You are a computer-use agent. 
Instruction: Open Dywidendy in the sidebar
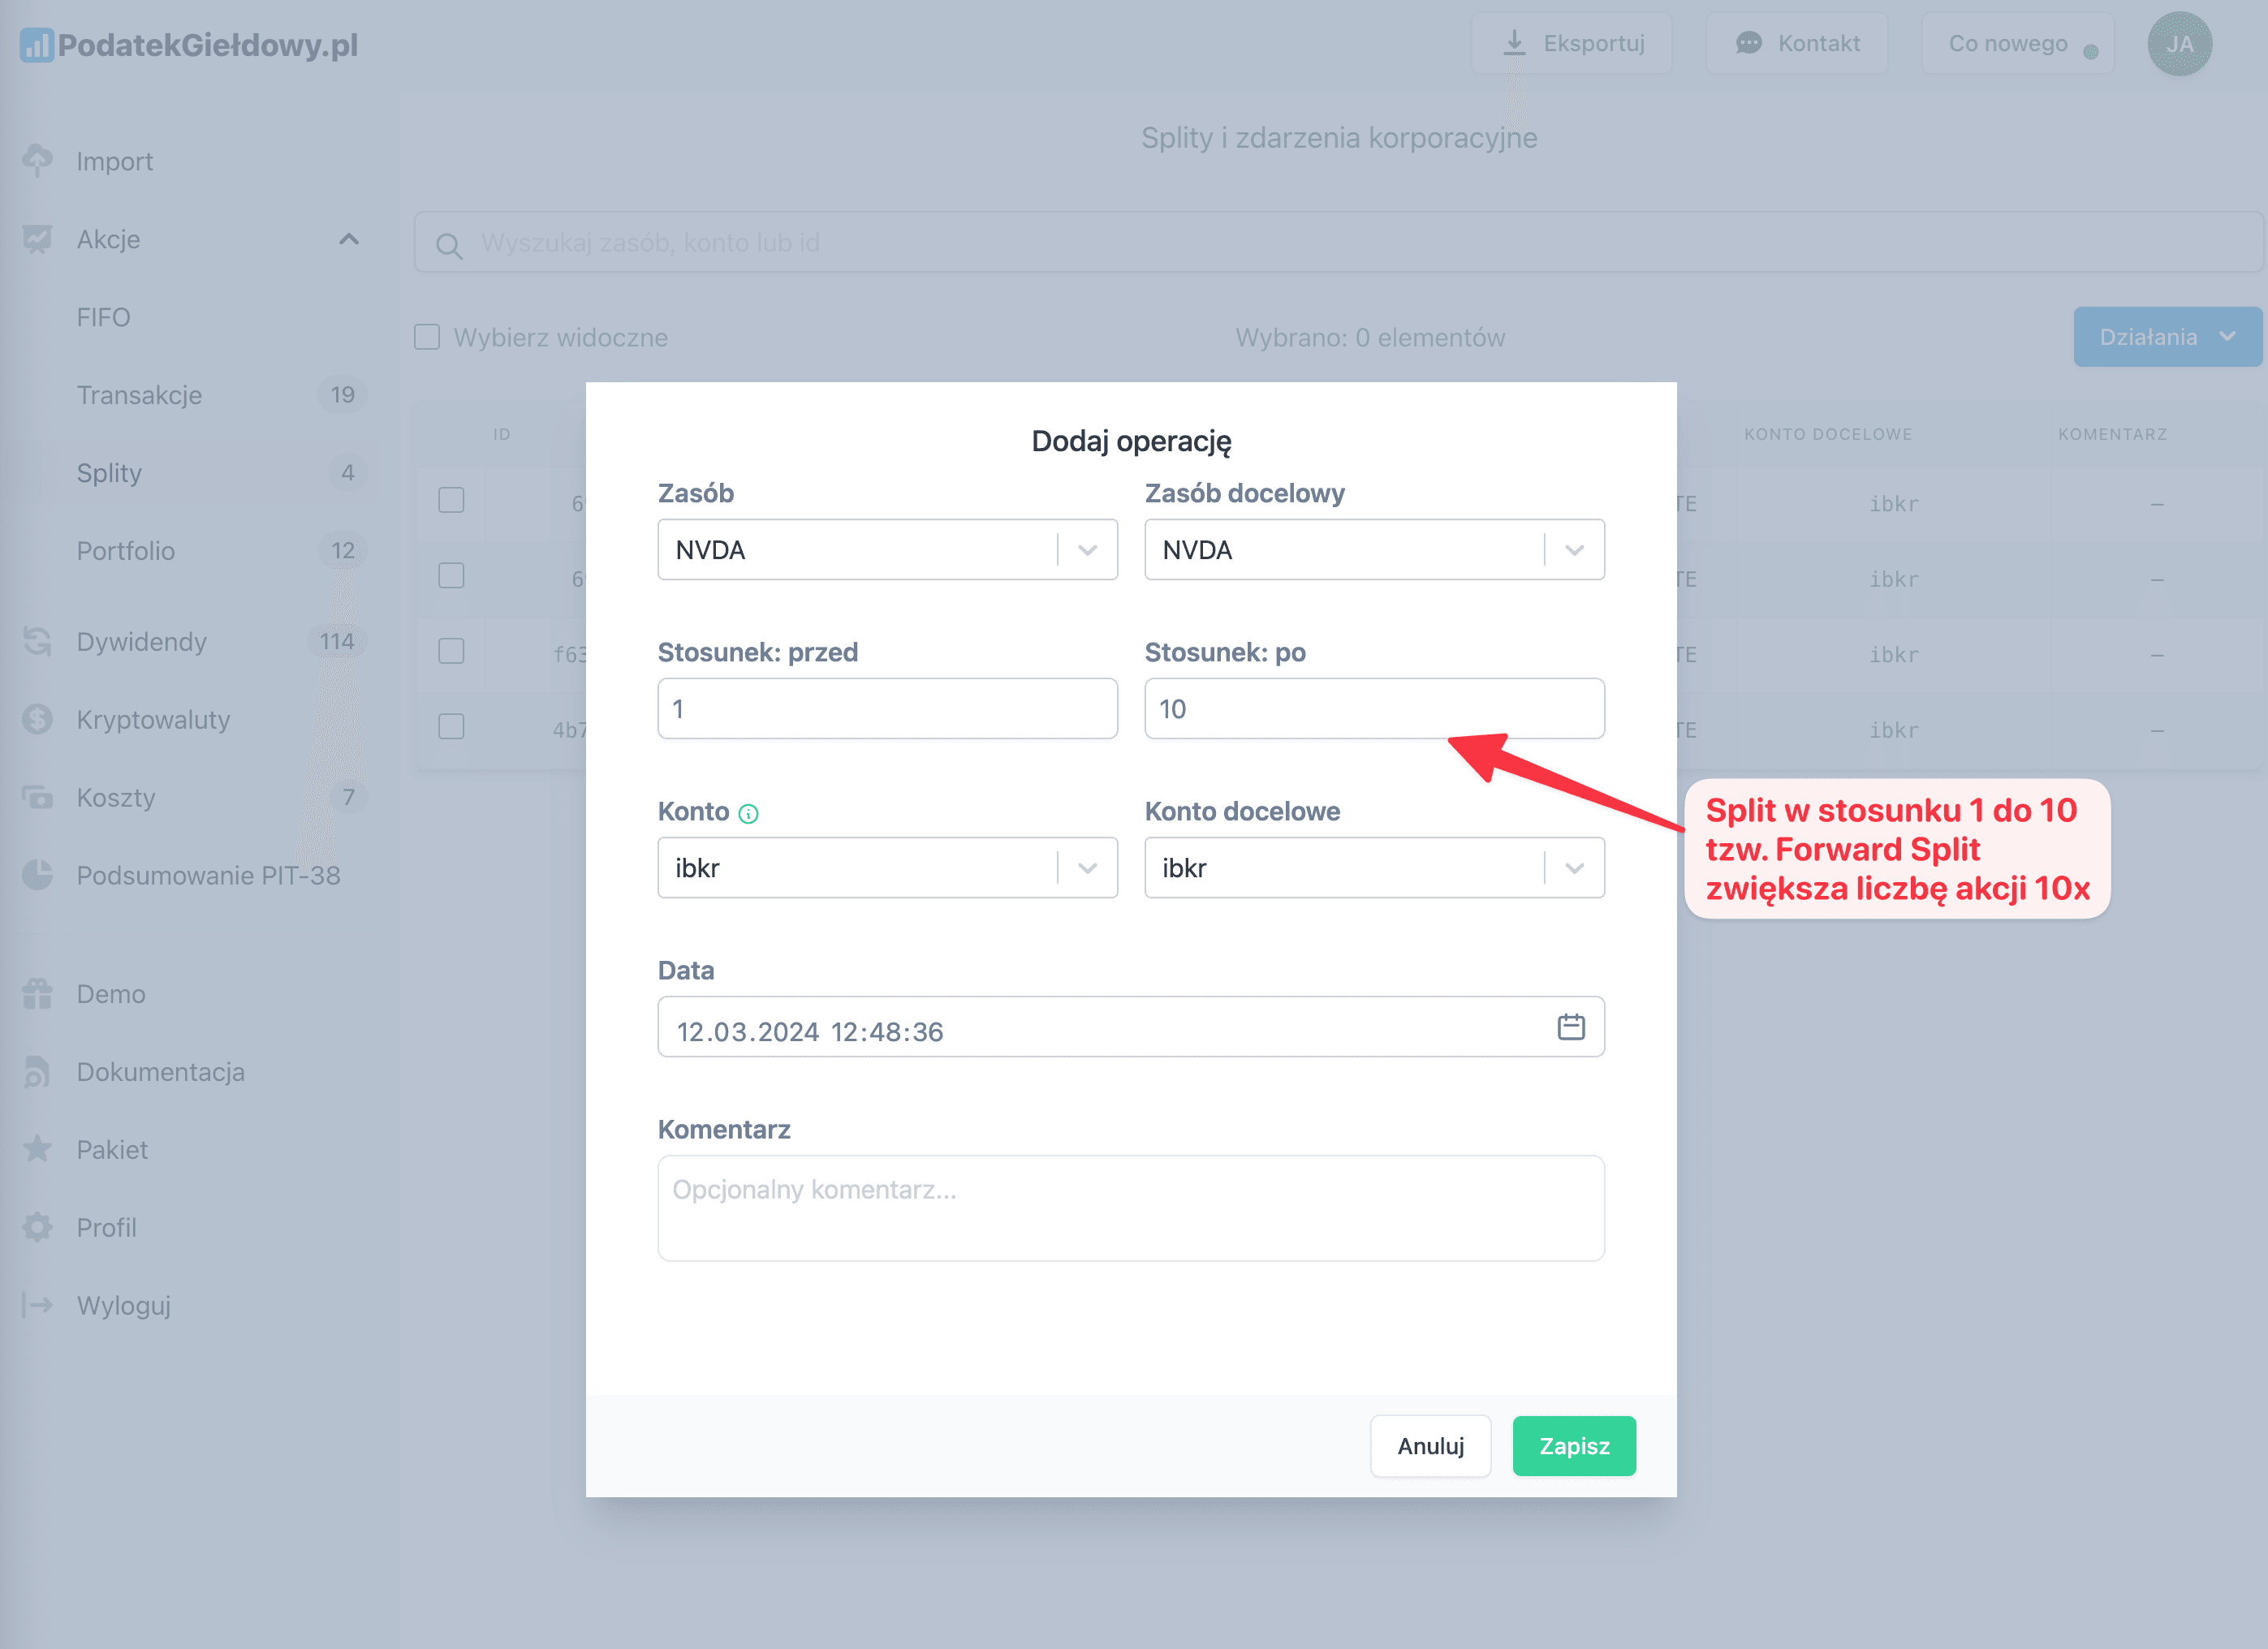pos(142,641)
